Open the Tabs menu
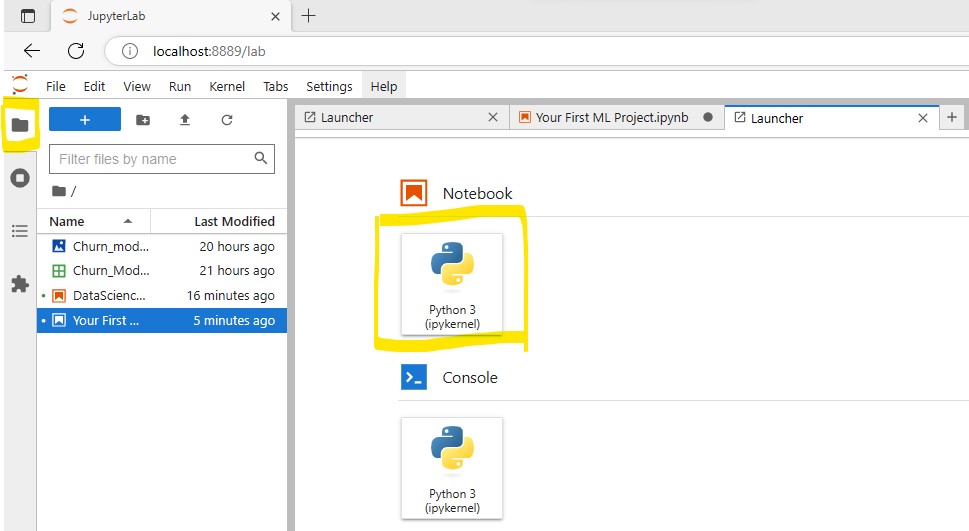The image size is (969, 531). 276,87
